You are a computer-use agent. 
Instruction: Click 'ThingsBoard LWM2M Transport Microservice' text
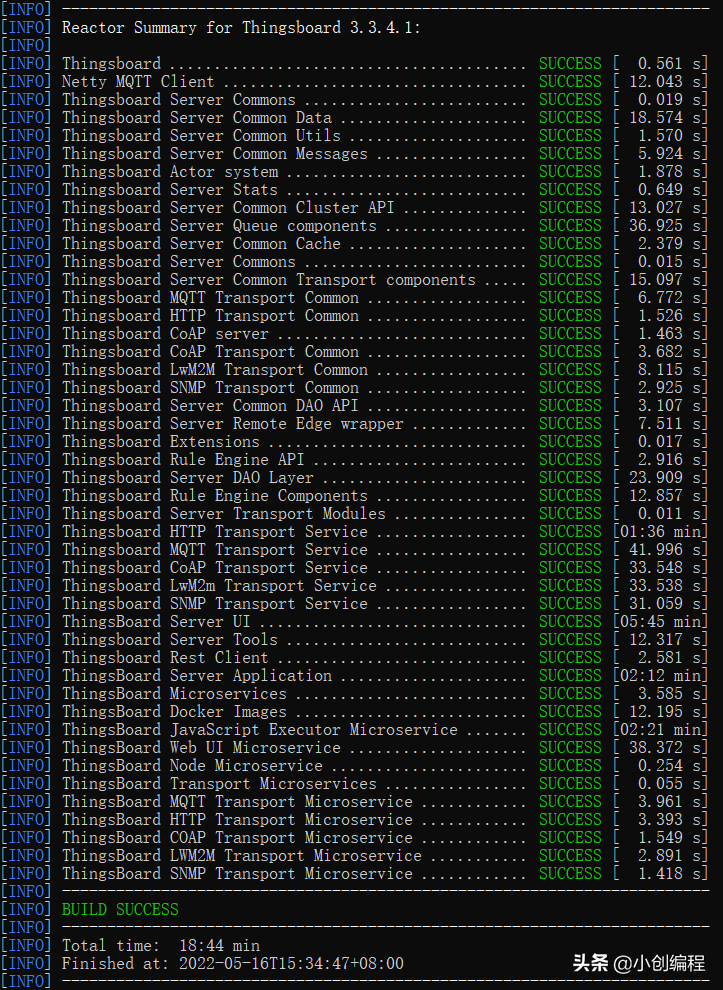(x=241, y=856)
